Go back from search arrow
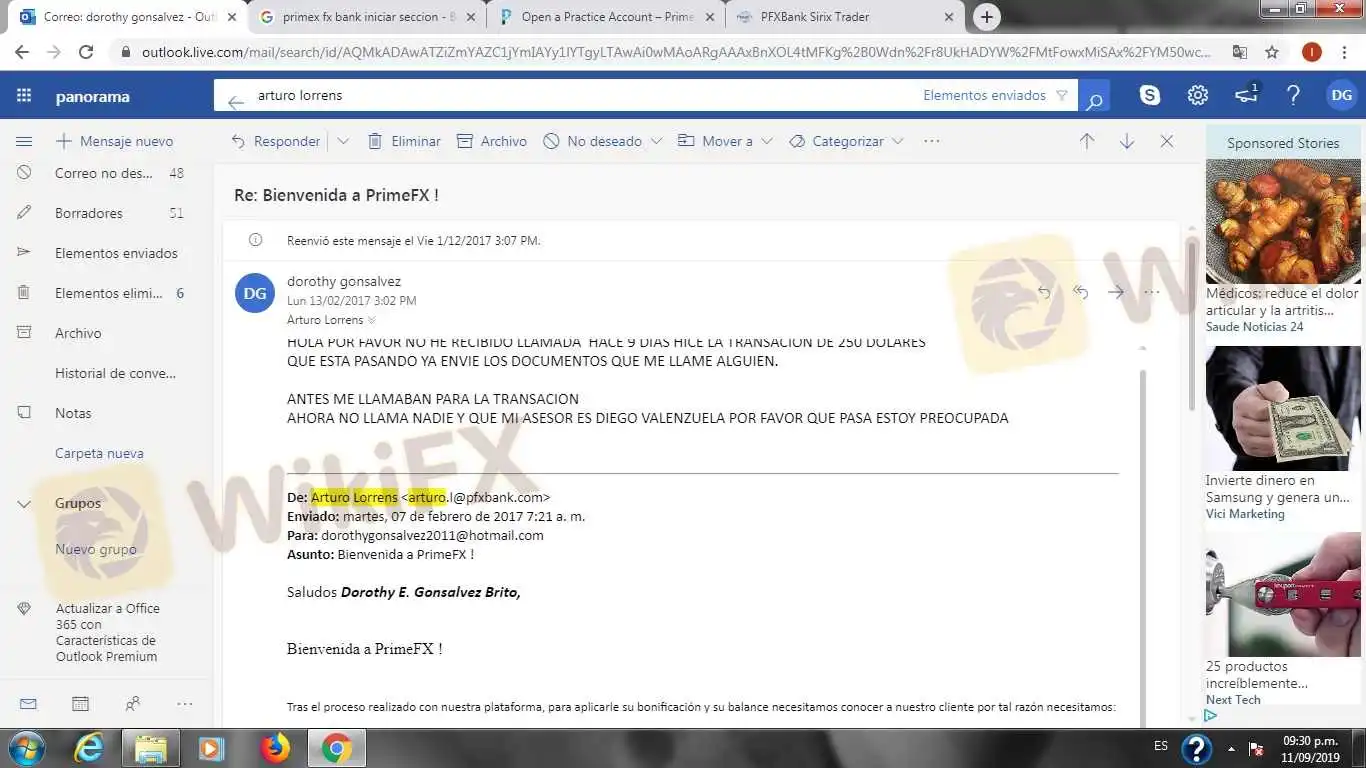 point(235,101)
